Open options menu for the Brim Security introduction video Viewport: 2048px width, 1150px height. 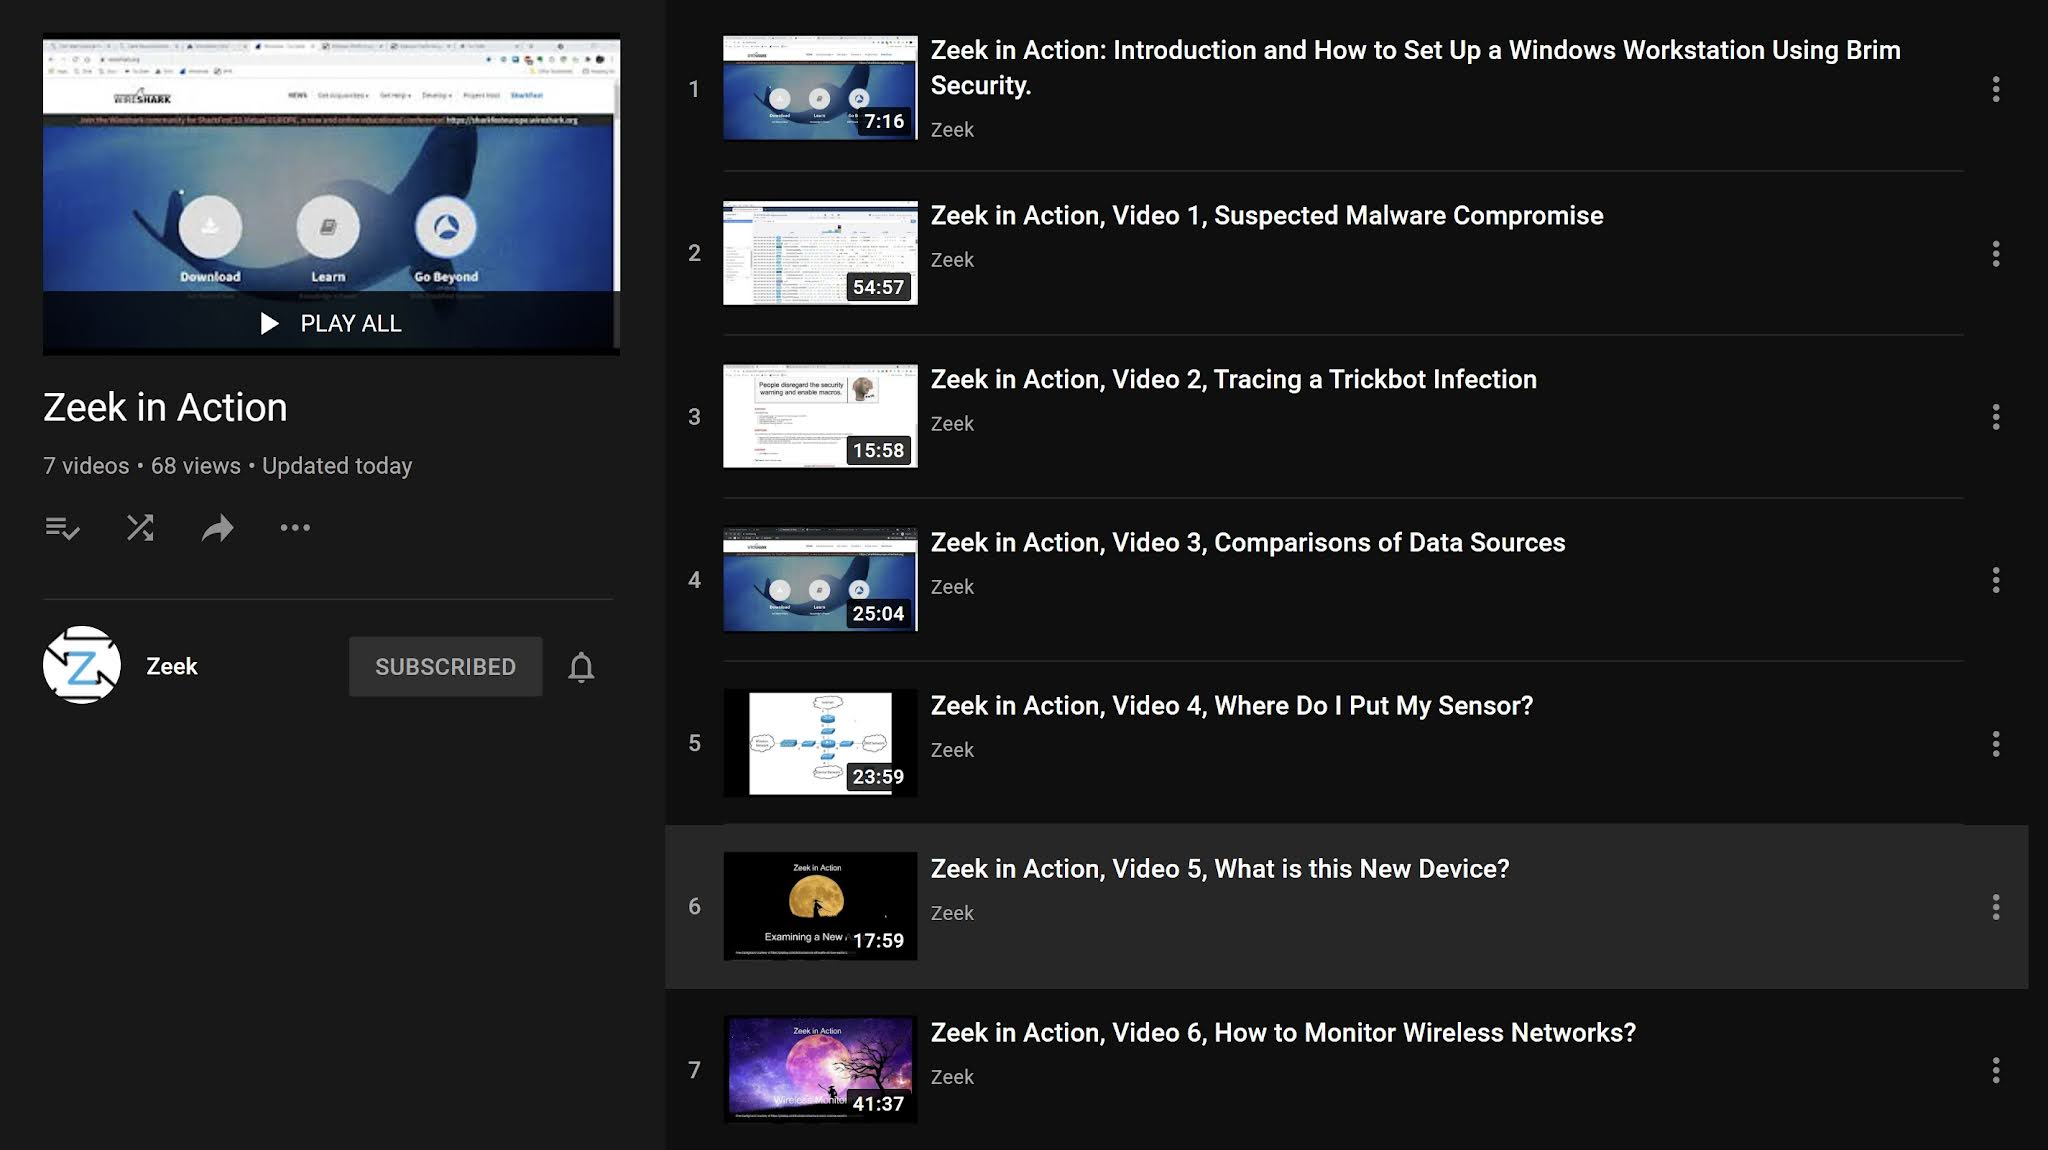1995,90
